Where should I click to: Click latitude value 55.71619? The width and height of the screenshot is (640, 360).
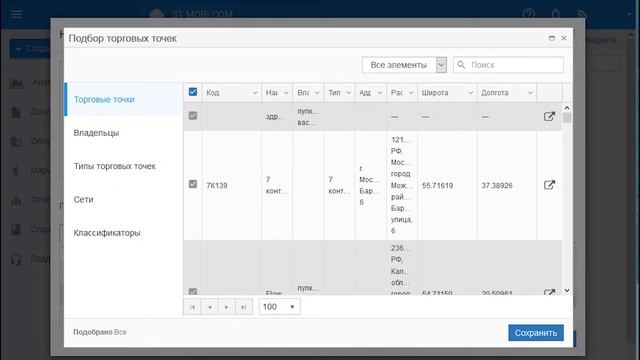[437, 185]
